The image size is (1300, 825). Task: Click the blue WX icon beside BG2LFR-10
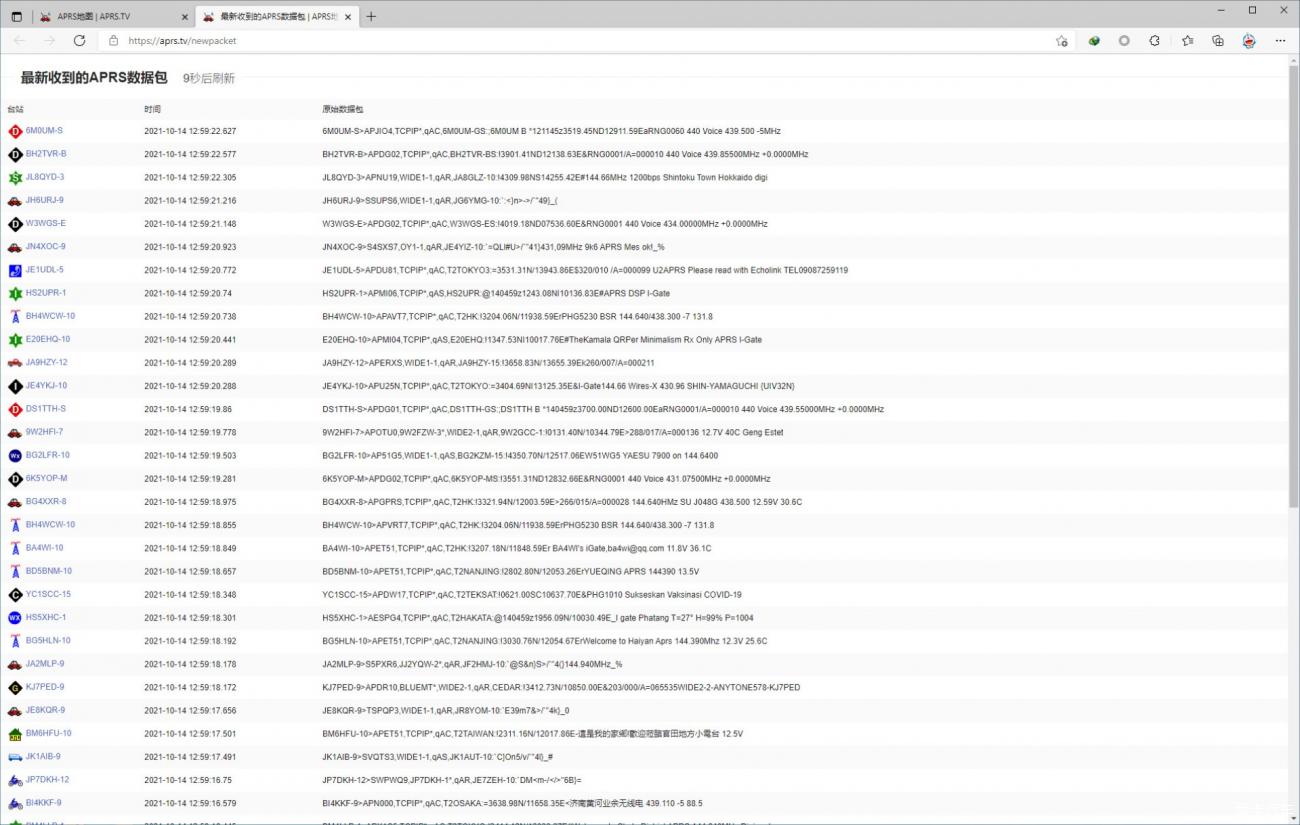point(15,455)
